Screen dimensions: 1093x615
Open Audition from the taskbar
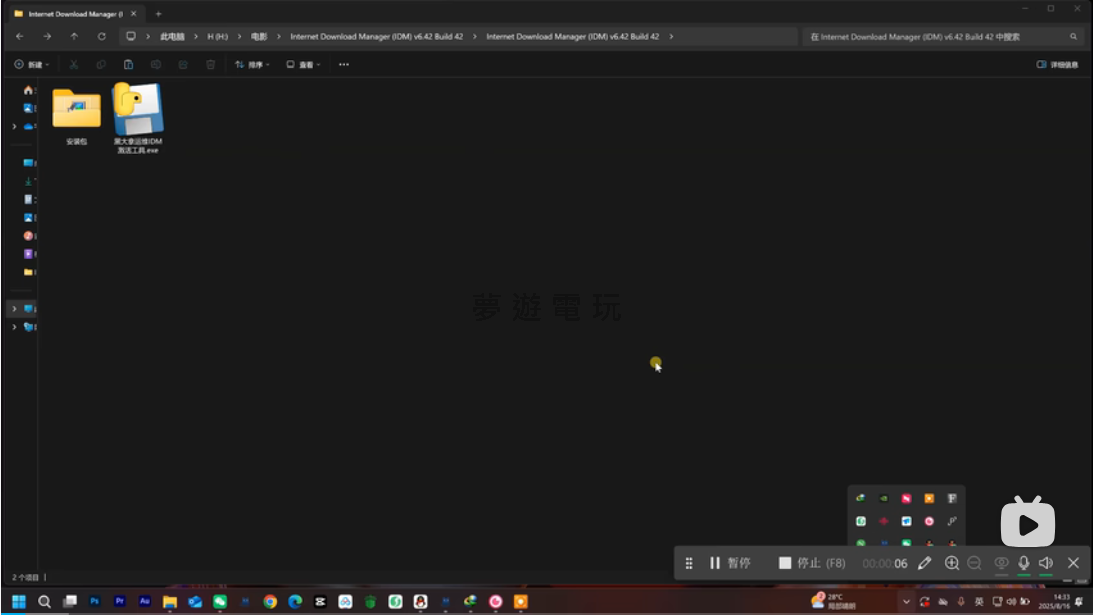click(x=145, y=601)
